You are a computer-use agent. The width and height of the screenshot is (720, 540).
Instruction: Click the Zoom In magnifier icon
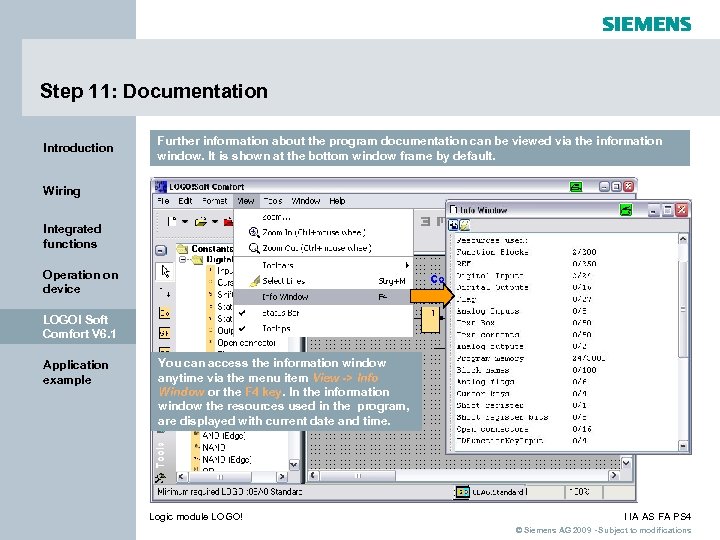pyautogui.click(x=254, y=232)
